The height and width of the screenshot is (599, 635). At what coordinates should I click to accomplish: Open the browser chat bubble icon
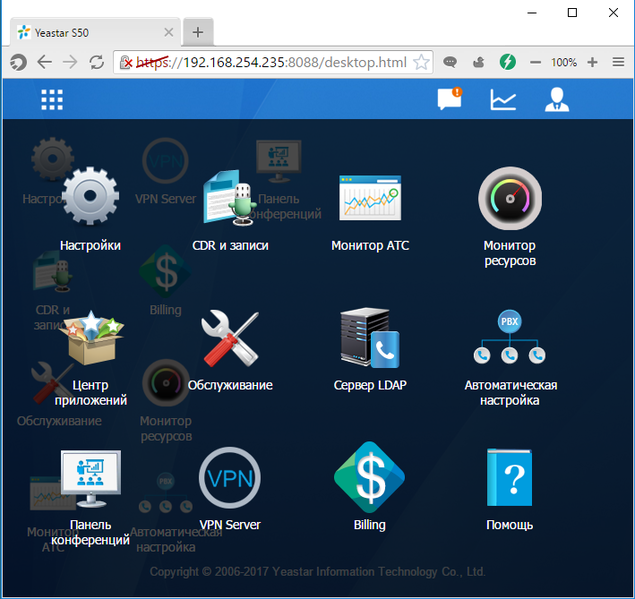coord(450,62)
